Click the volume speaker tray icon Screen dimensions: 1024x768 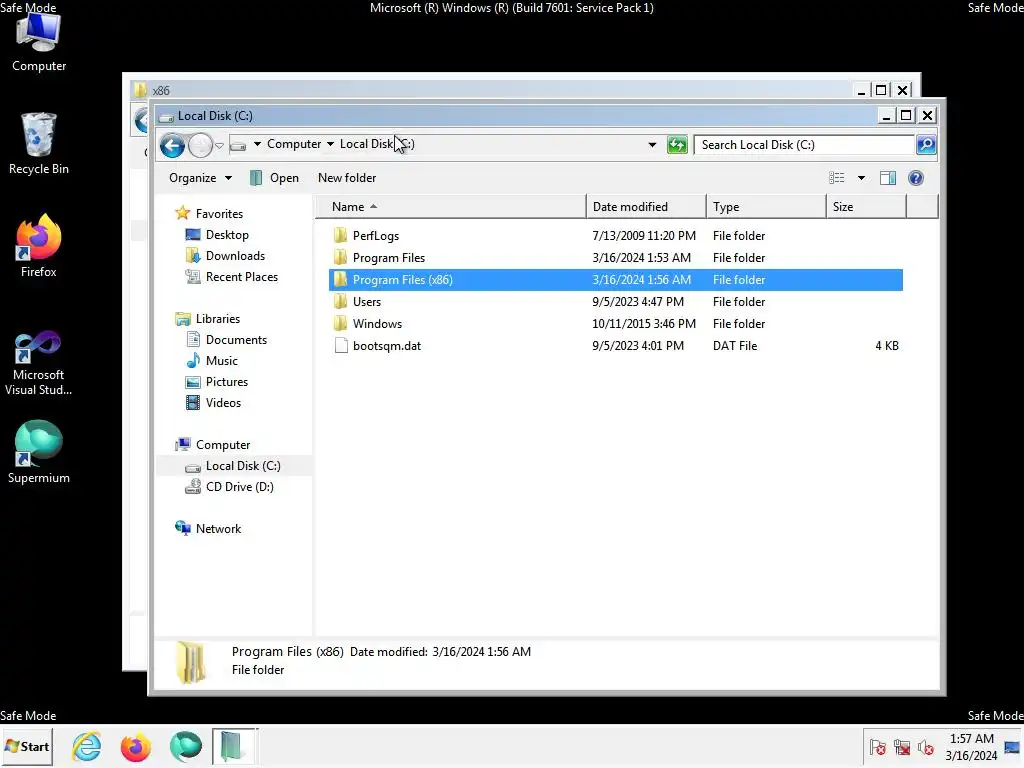[925, 747]
